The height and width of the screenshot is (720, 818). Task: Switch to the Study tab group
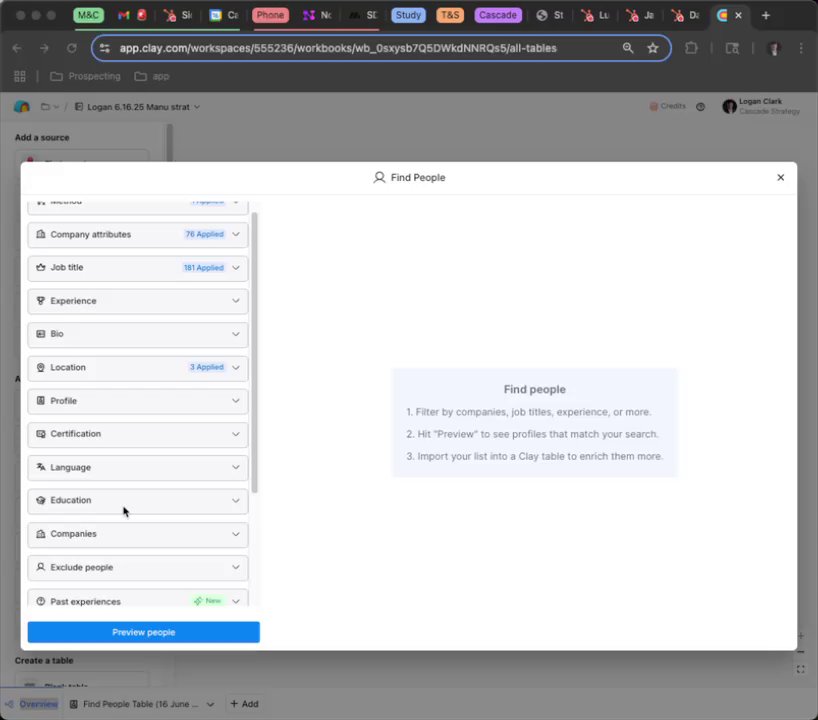pos(408,15)
